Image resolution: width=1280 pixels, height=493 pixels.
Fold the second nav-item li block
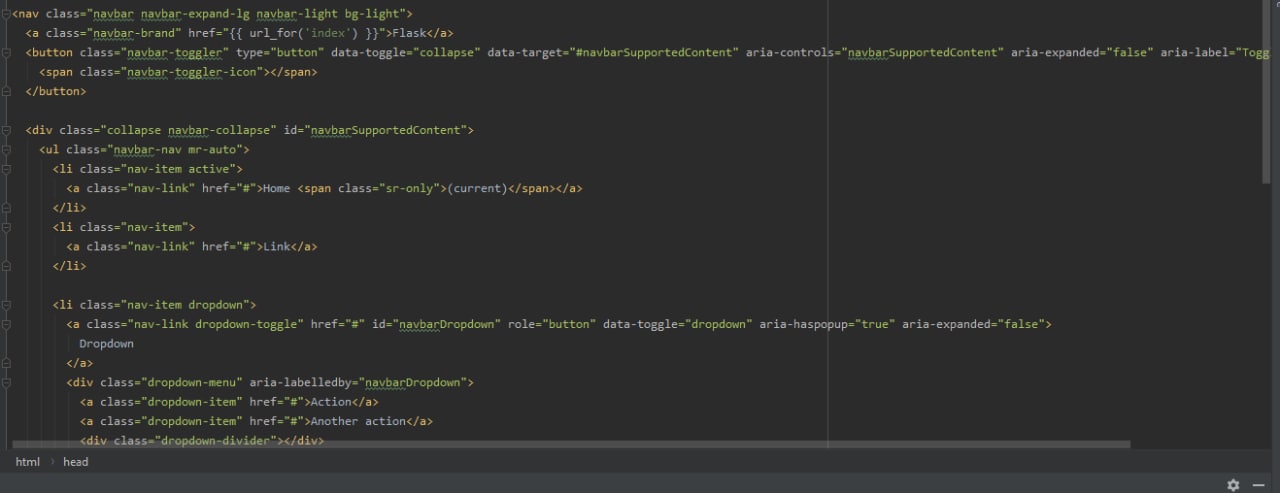tap(6, 227)
